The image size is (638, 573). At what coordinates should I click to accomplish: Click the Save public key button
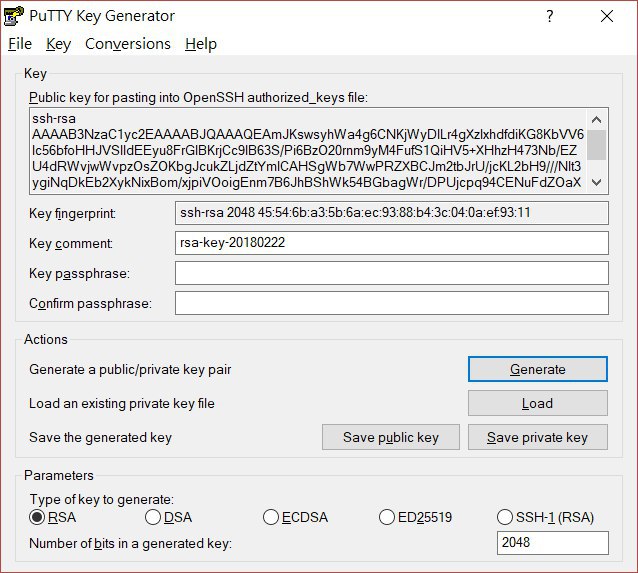click(x=390, y=437)
